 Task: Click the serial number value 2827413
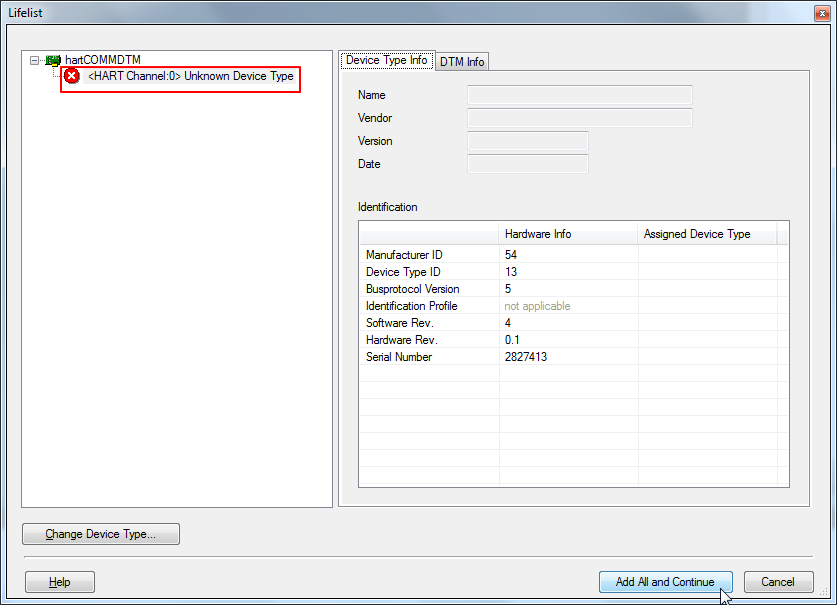click(x=526, y=357)
